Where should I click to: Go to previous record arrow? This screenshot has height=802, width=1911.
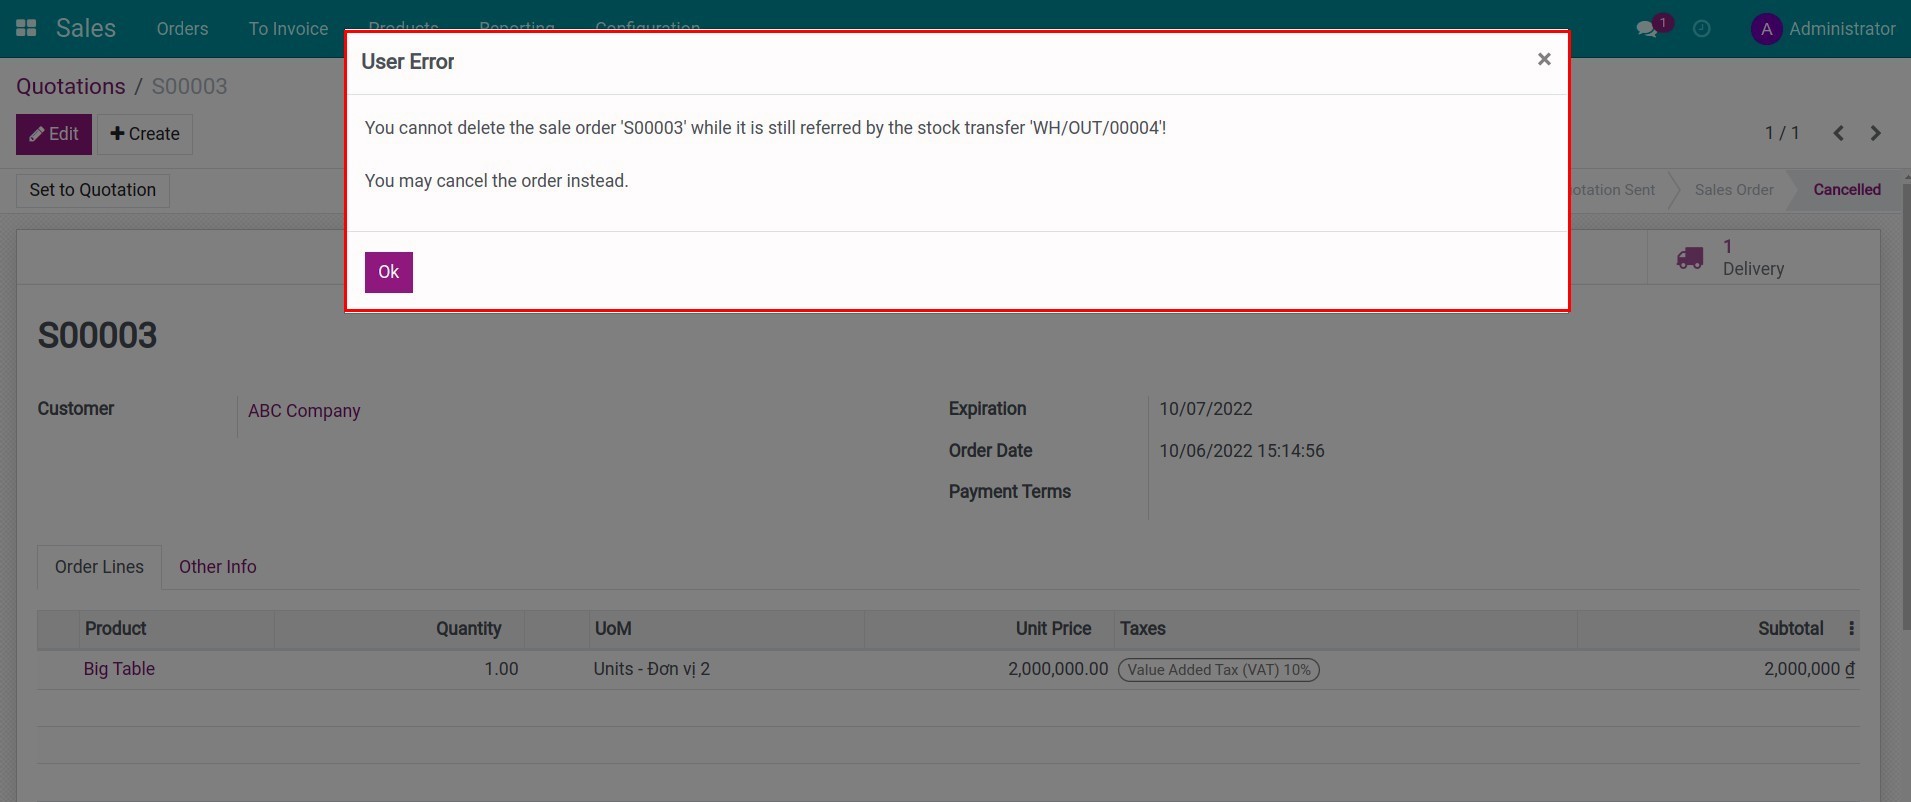point(1838,133)
